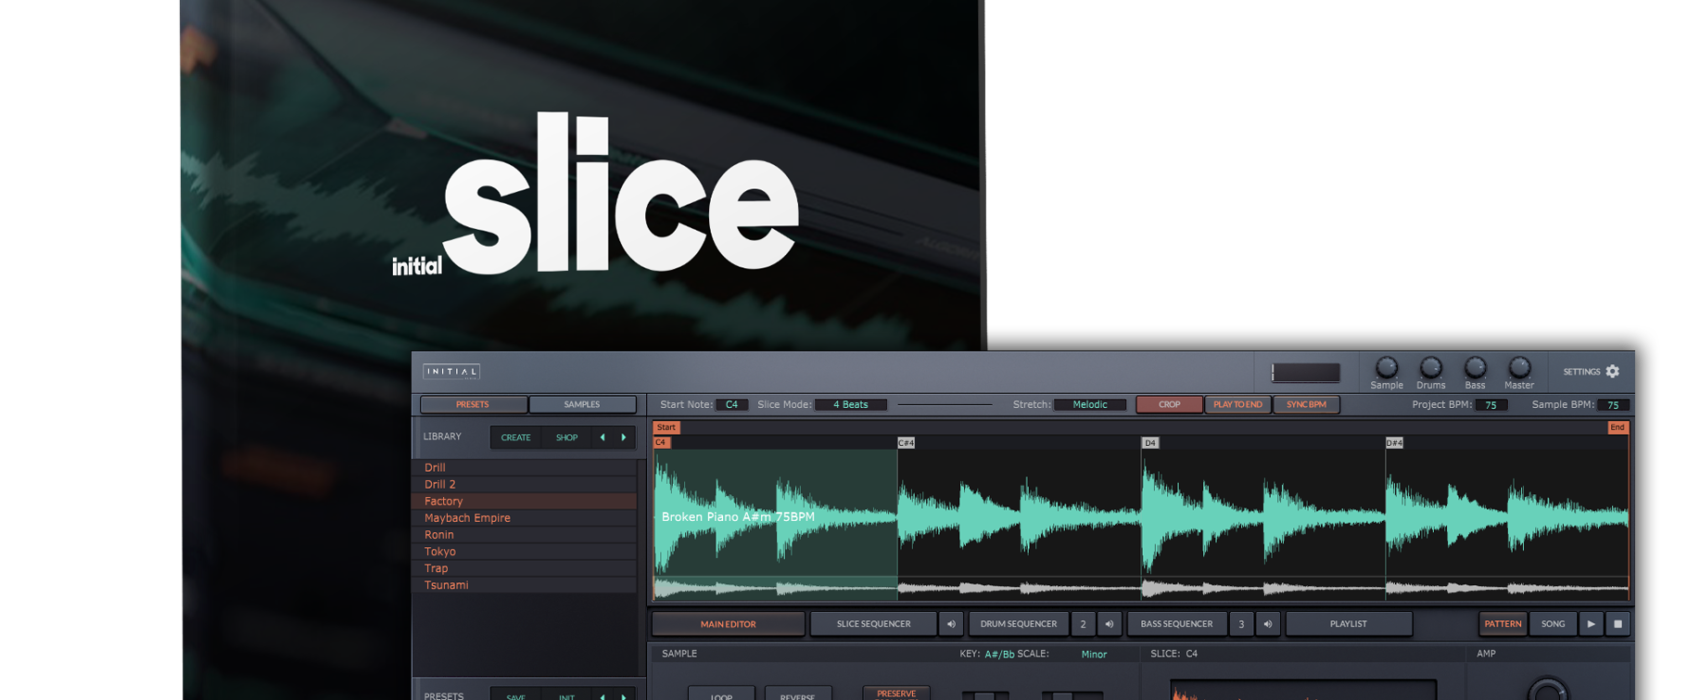Go to next library with right arrow
This screenshot has height=700, width=1700.
[x=624, y=437]
